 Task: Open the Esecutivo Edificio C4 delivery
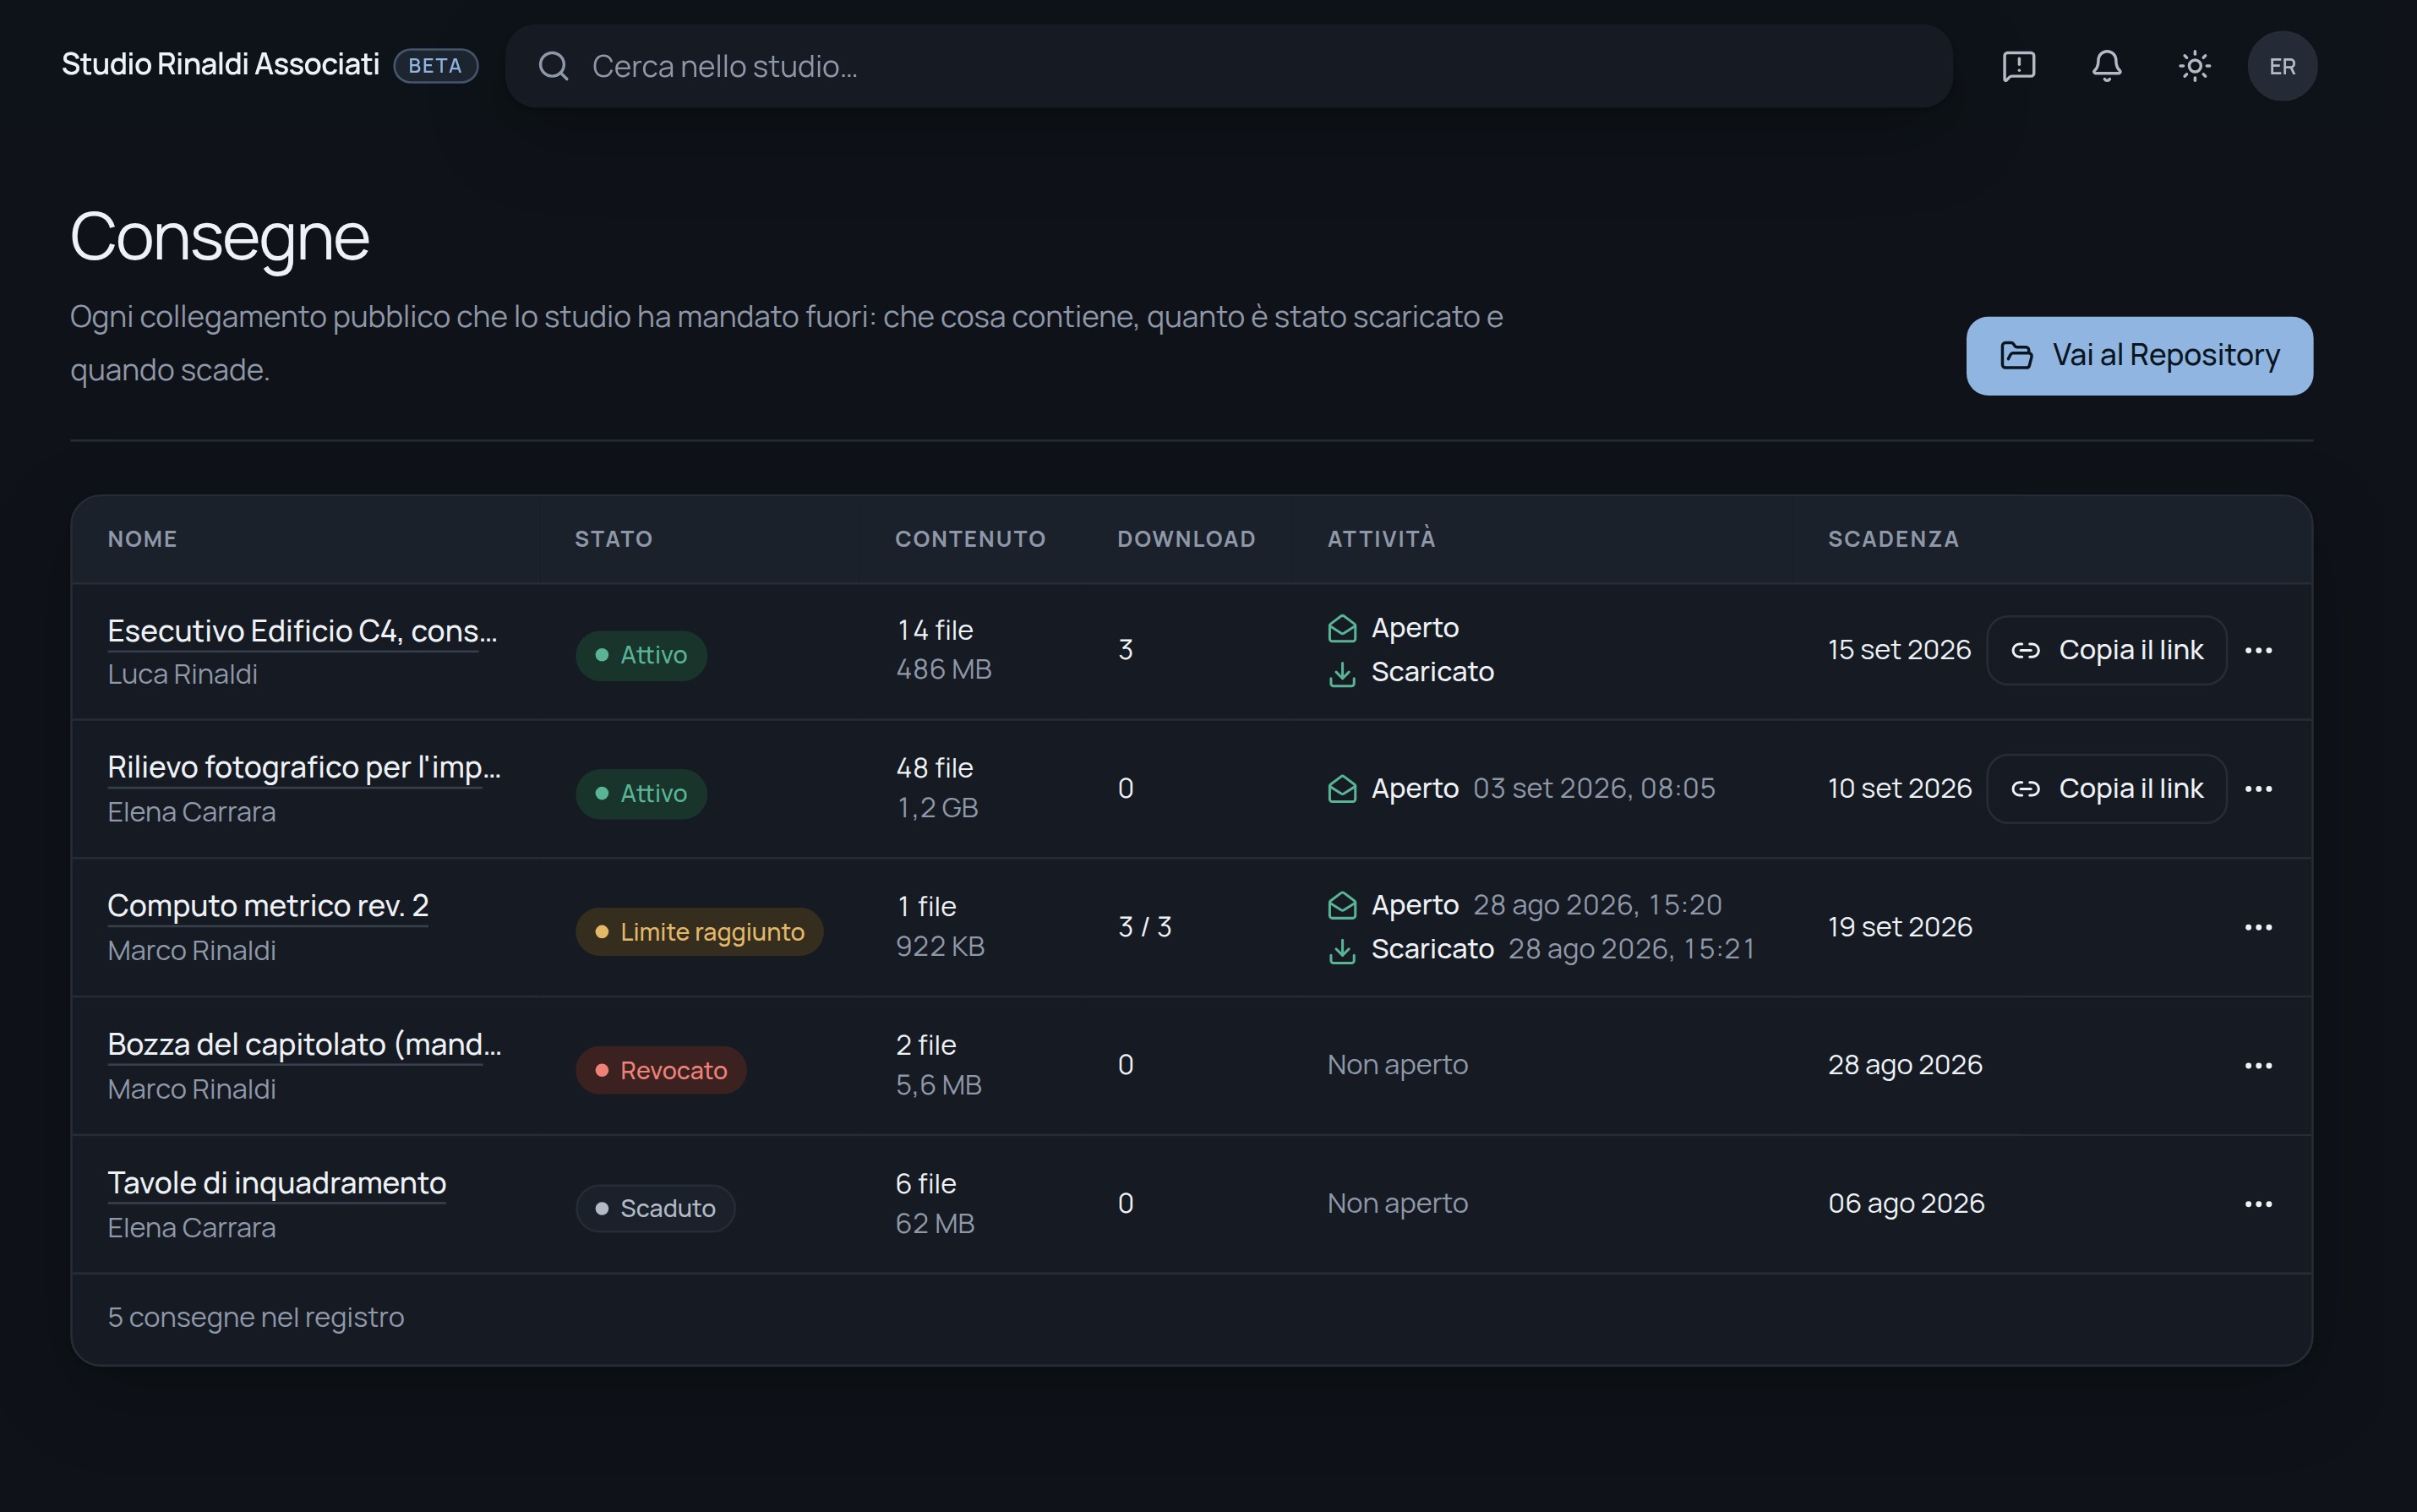coord(302,631)
